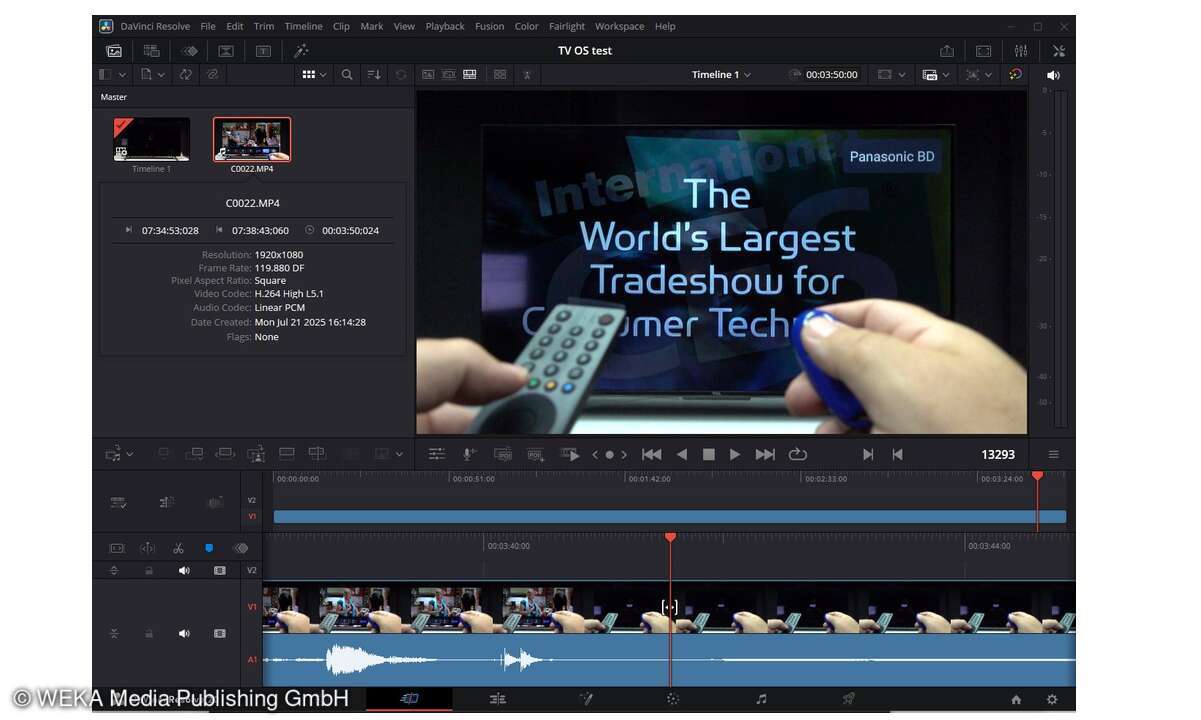Toggle V2 track video visibility

(x=220, y=570)
